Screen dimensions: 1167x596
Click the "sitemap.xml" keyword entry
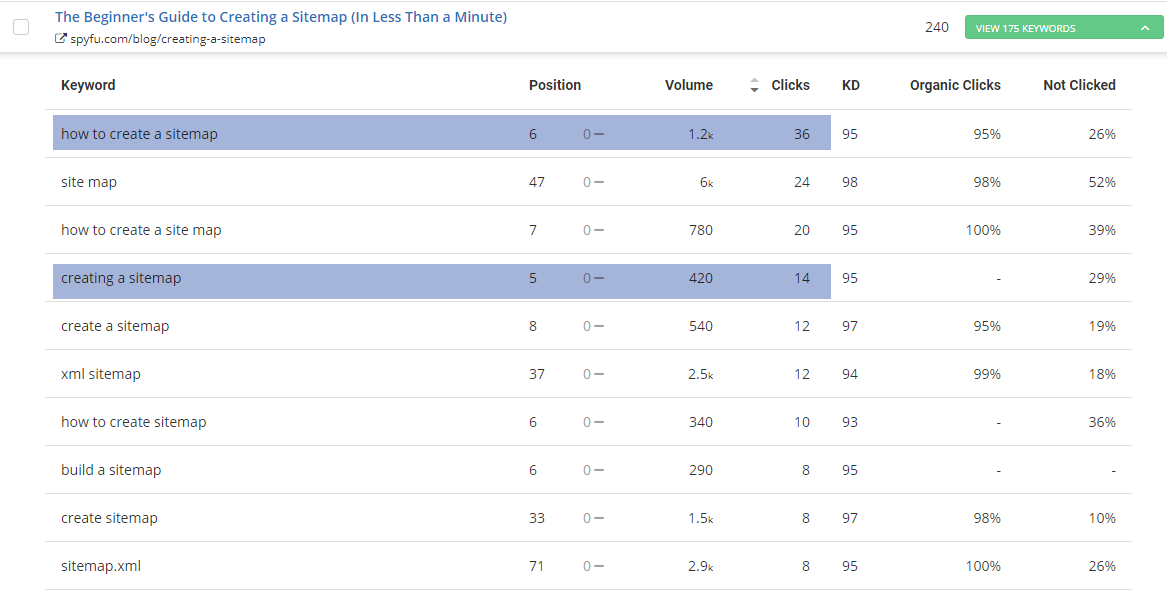pos(101,566)
